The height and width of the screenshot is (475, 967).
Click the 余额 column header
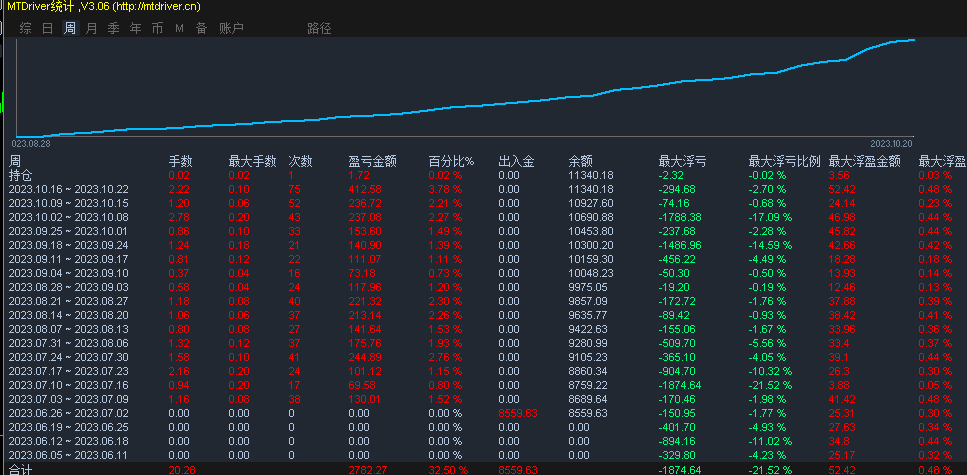580,162
